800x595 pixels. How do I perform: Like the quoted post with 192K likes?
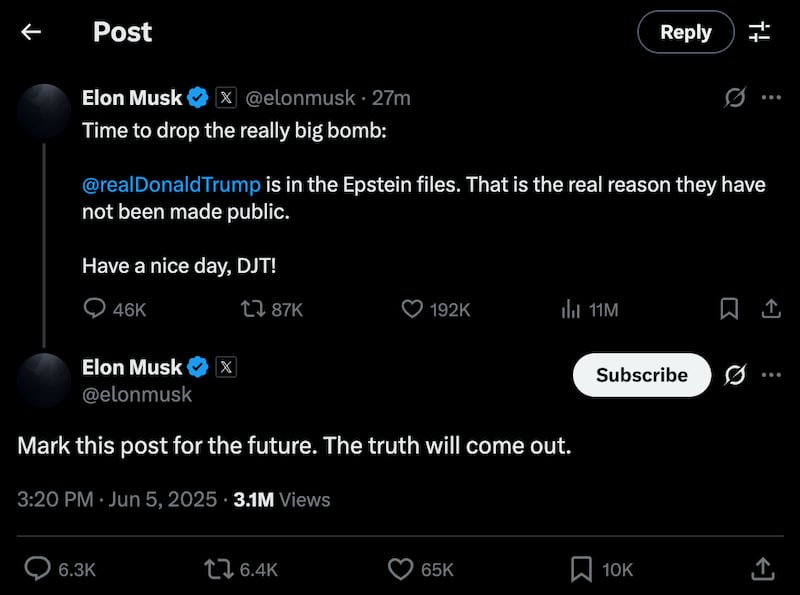(412, 310)
